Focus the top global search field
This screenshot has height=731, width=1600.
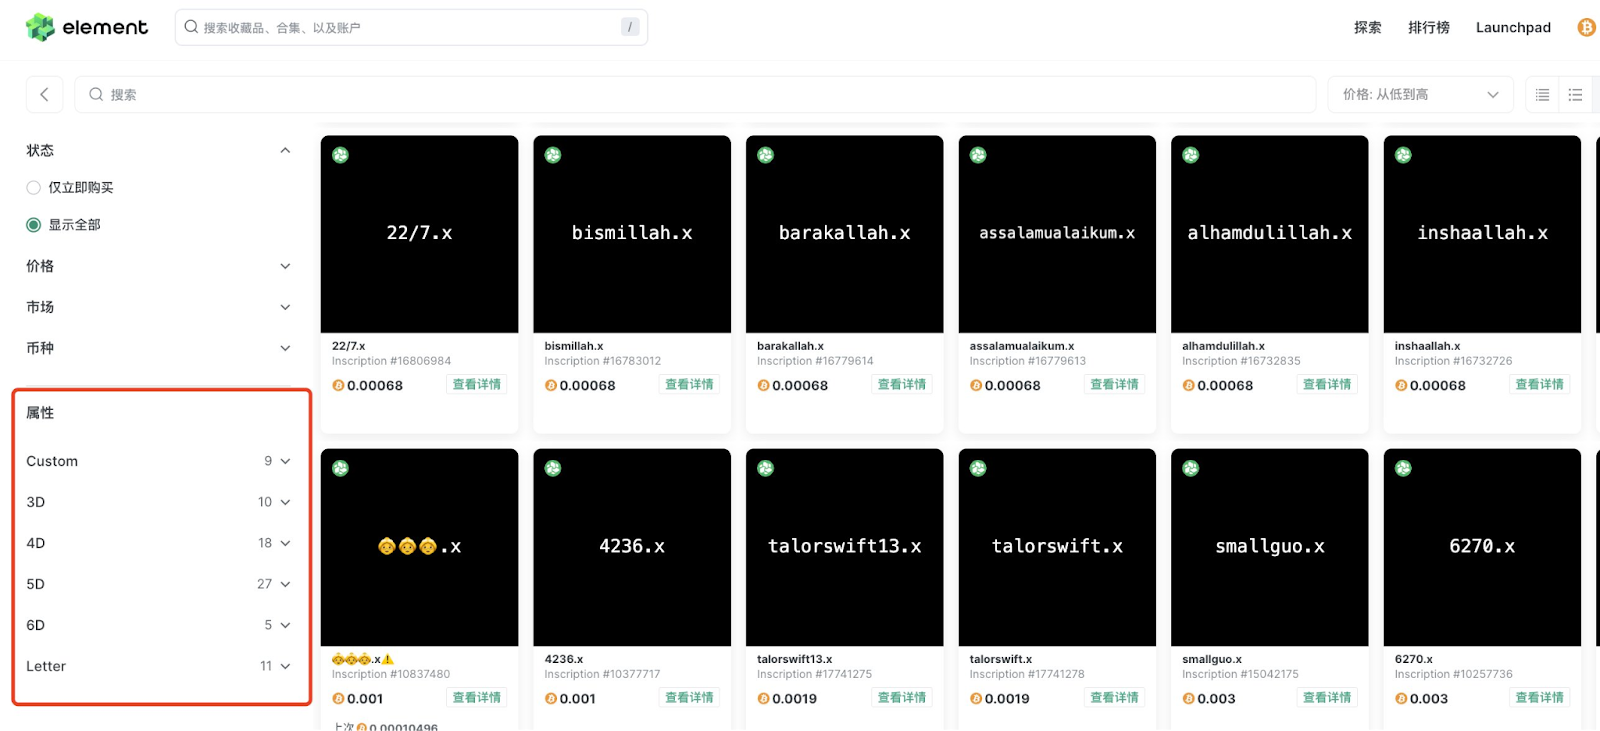(411, 27)
